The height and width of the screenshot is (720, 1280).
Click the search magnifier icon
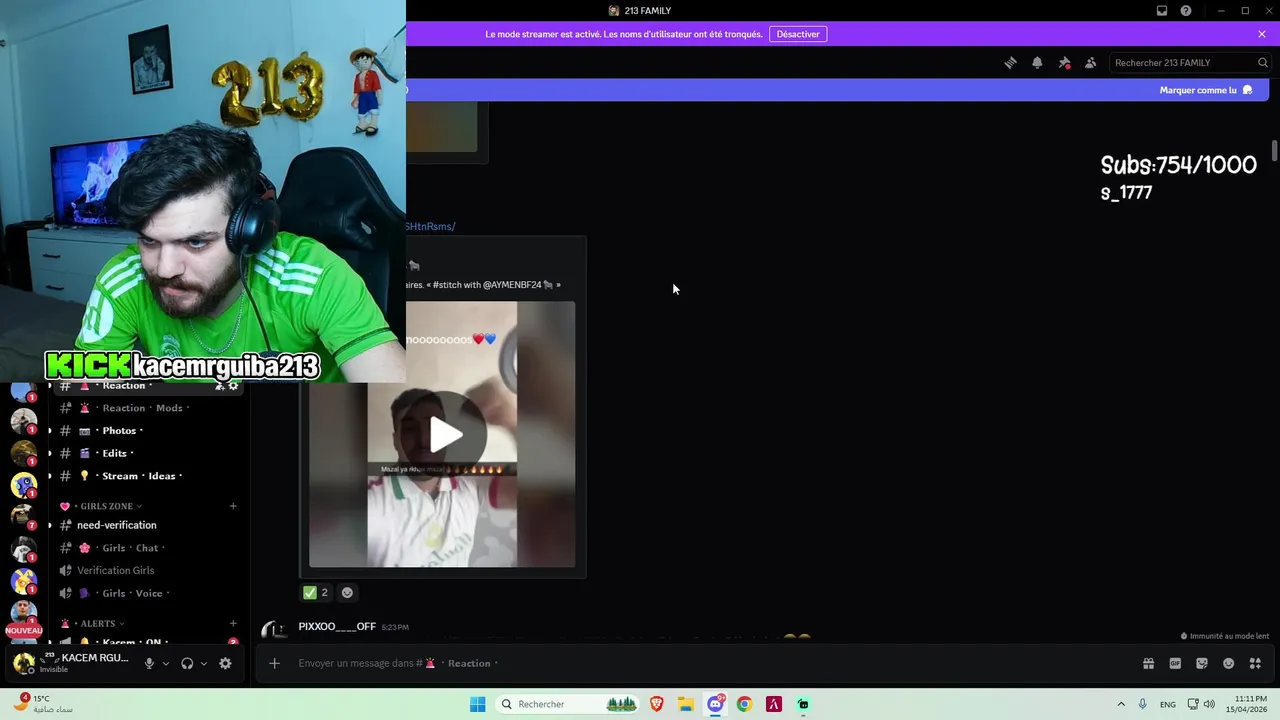[1263, 62]
